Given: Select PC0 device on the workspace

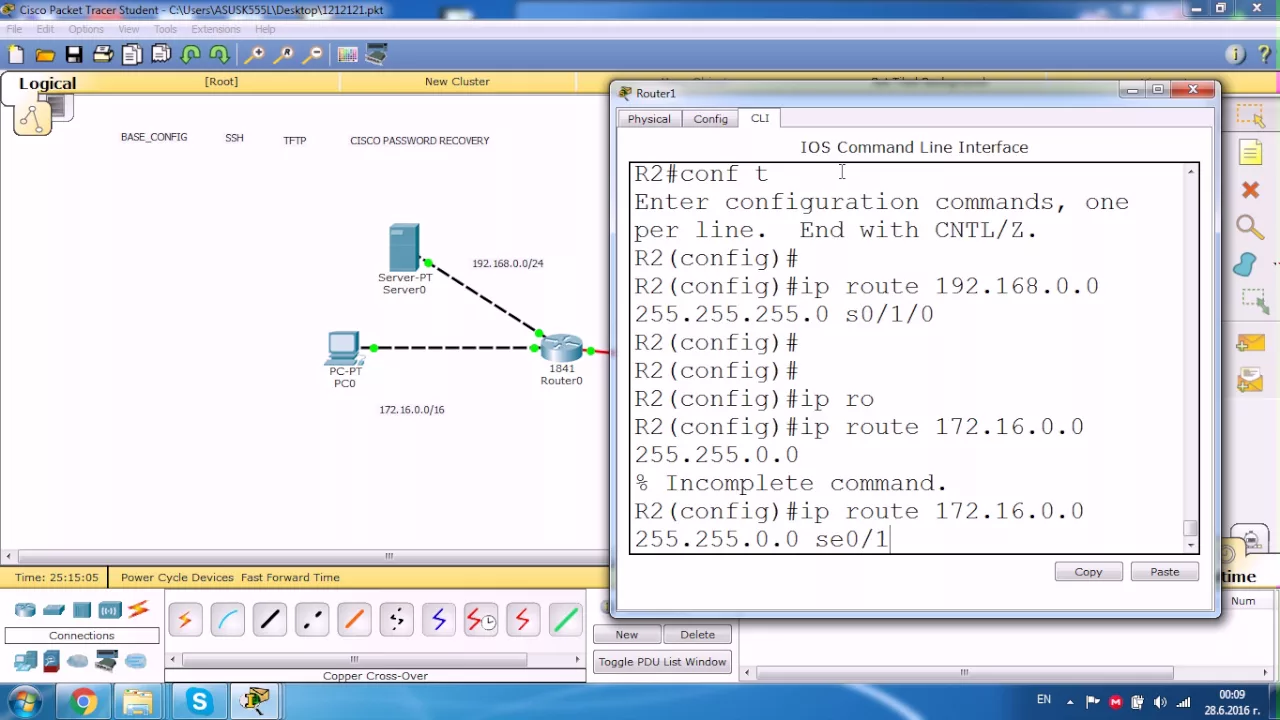Looking at the screenshot, I should (x=343, y=349).
